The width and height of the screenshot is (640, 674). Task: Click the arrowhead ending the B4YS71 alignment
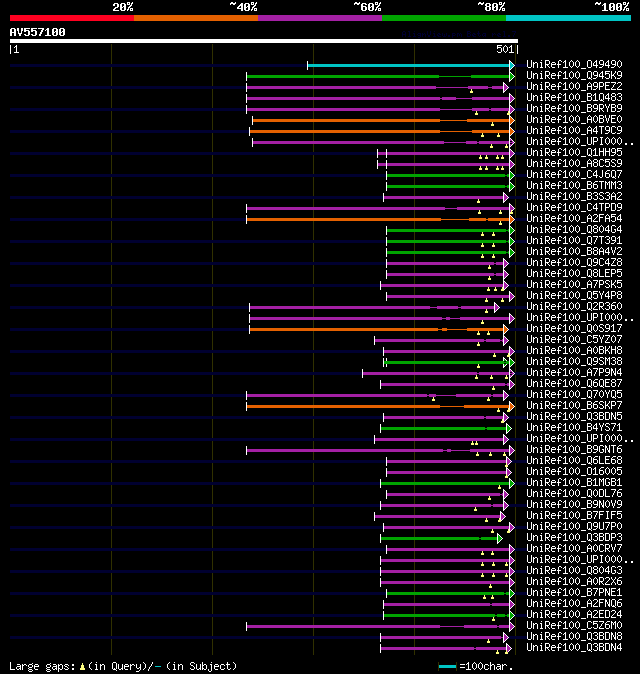(509, 429)
